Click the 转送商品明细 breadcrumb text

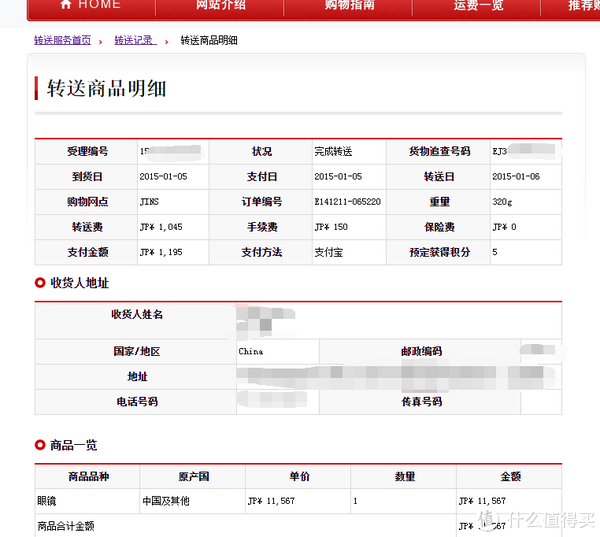(209, 41)
